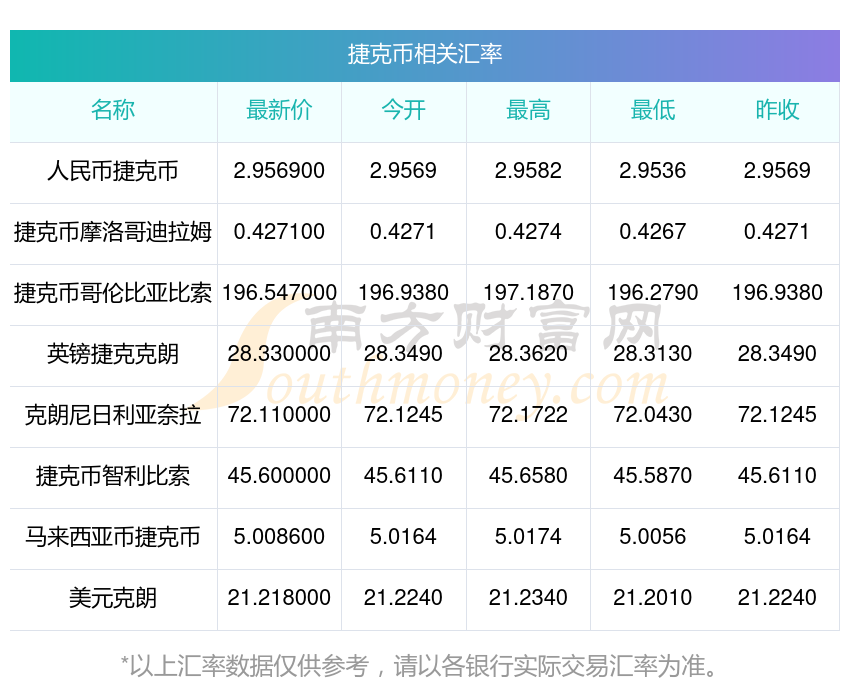Open the 美元克朗 row name
The height and width of the screenshot is (698, 850).
tap(113, 598)
